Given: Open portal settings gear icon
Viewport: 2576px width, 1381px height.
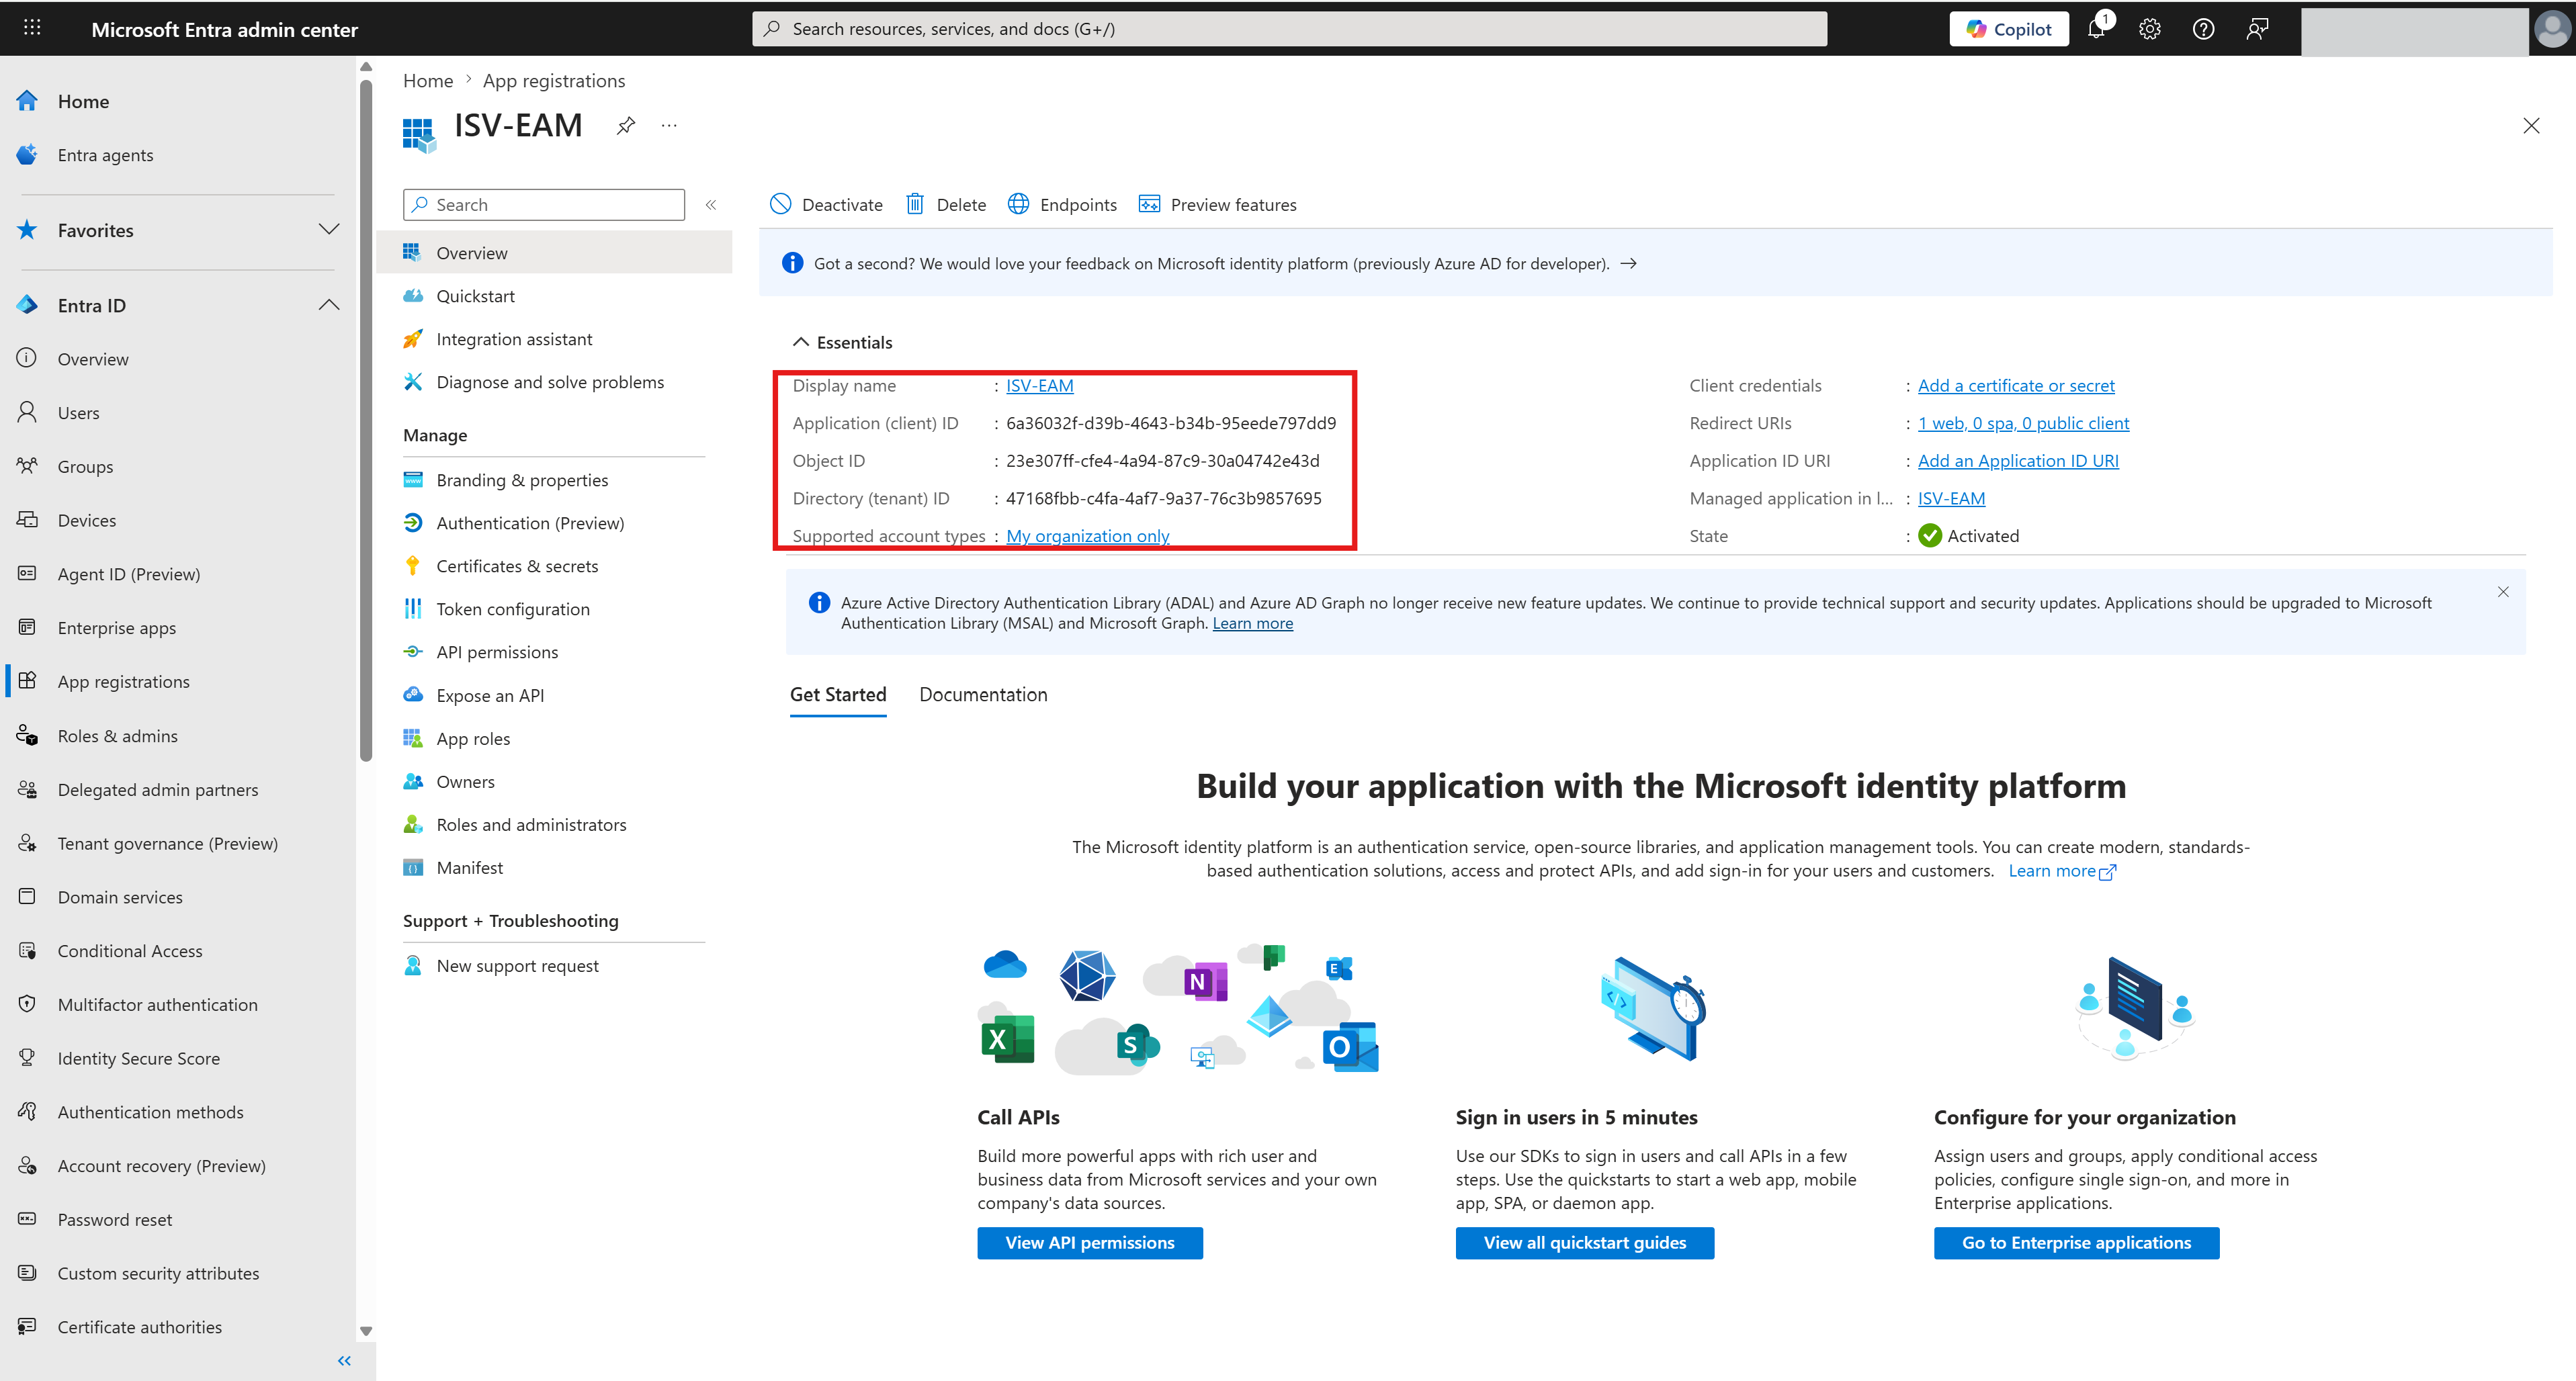Looking at the screenshot, I should click(x=2150, y=29).
